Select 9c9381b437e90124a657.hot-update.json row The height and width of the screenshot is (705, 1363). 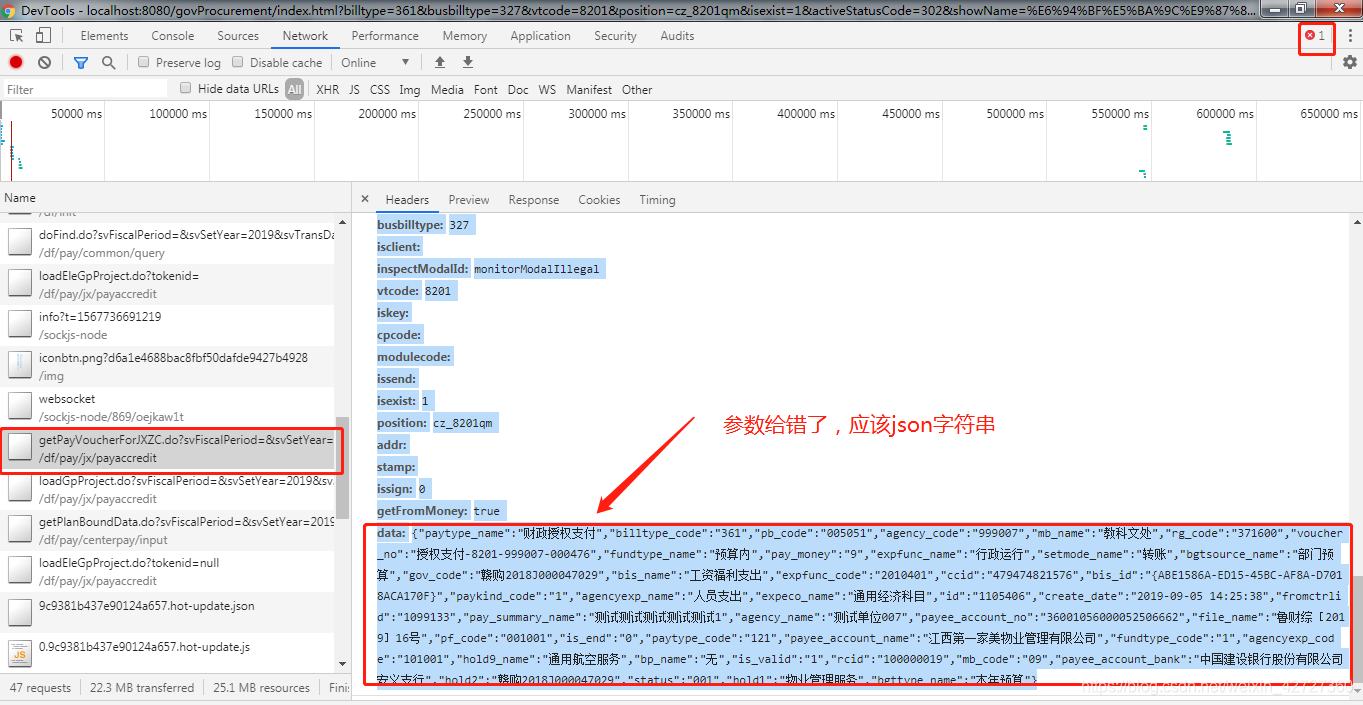coord(168,613)
